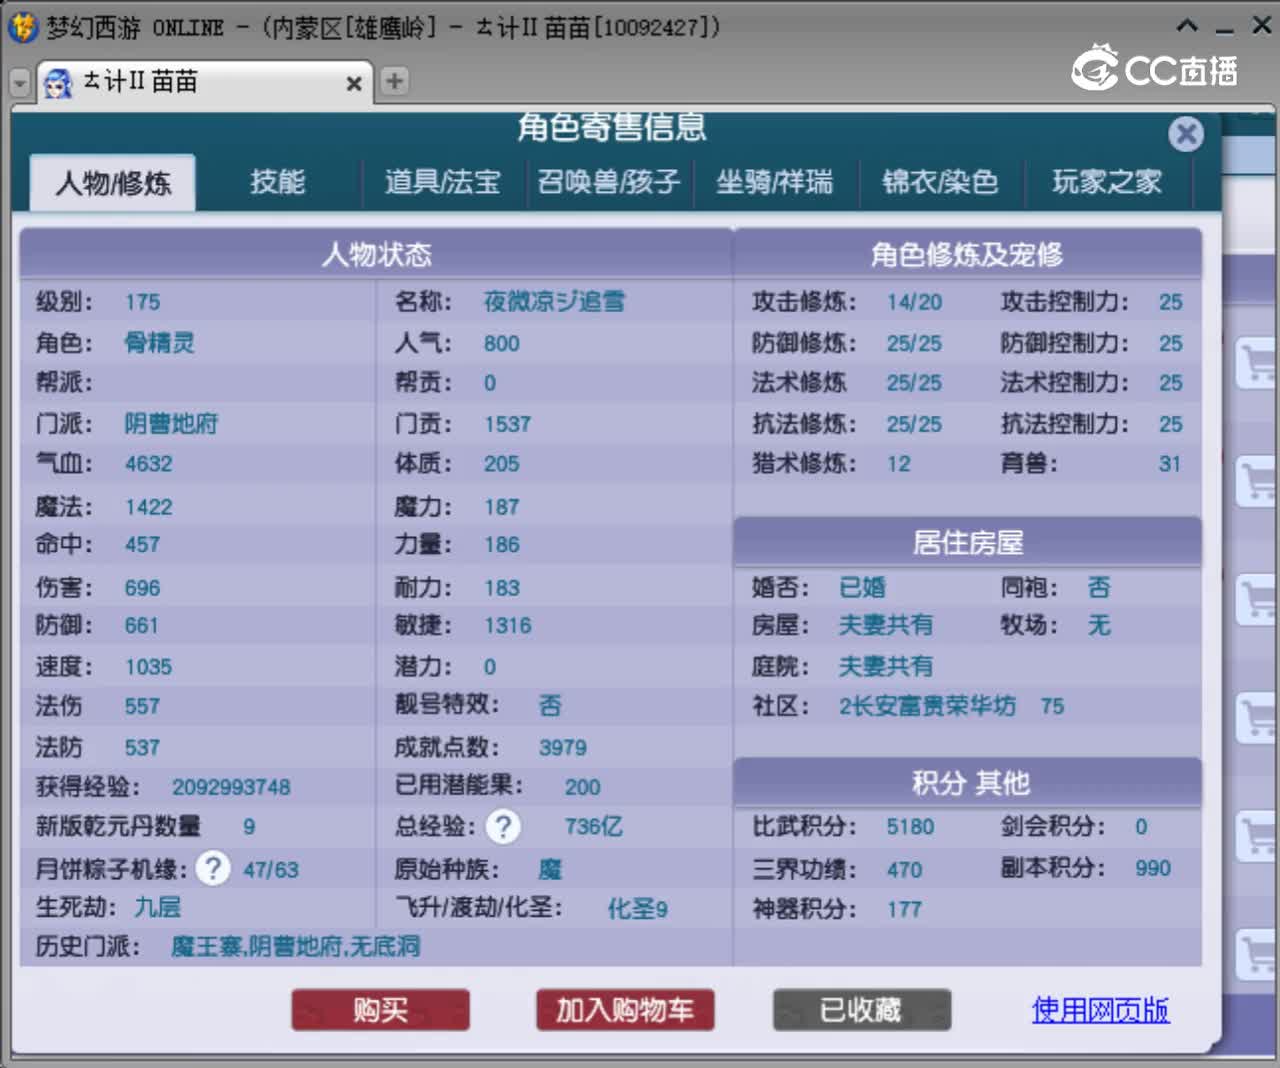The image size is (1280, 1068).
Task: Click the shopping cart icon beside 历史门派 row
Action: (x=1256, y=954)
